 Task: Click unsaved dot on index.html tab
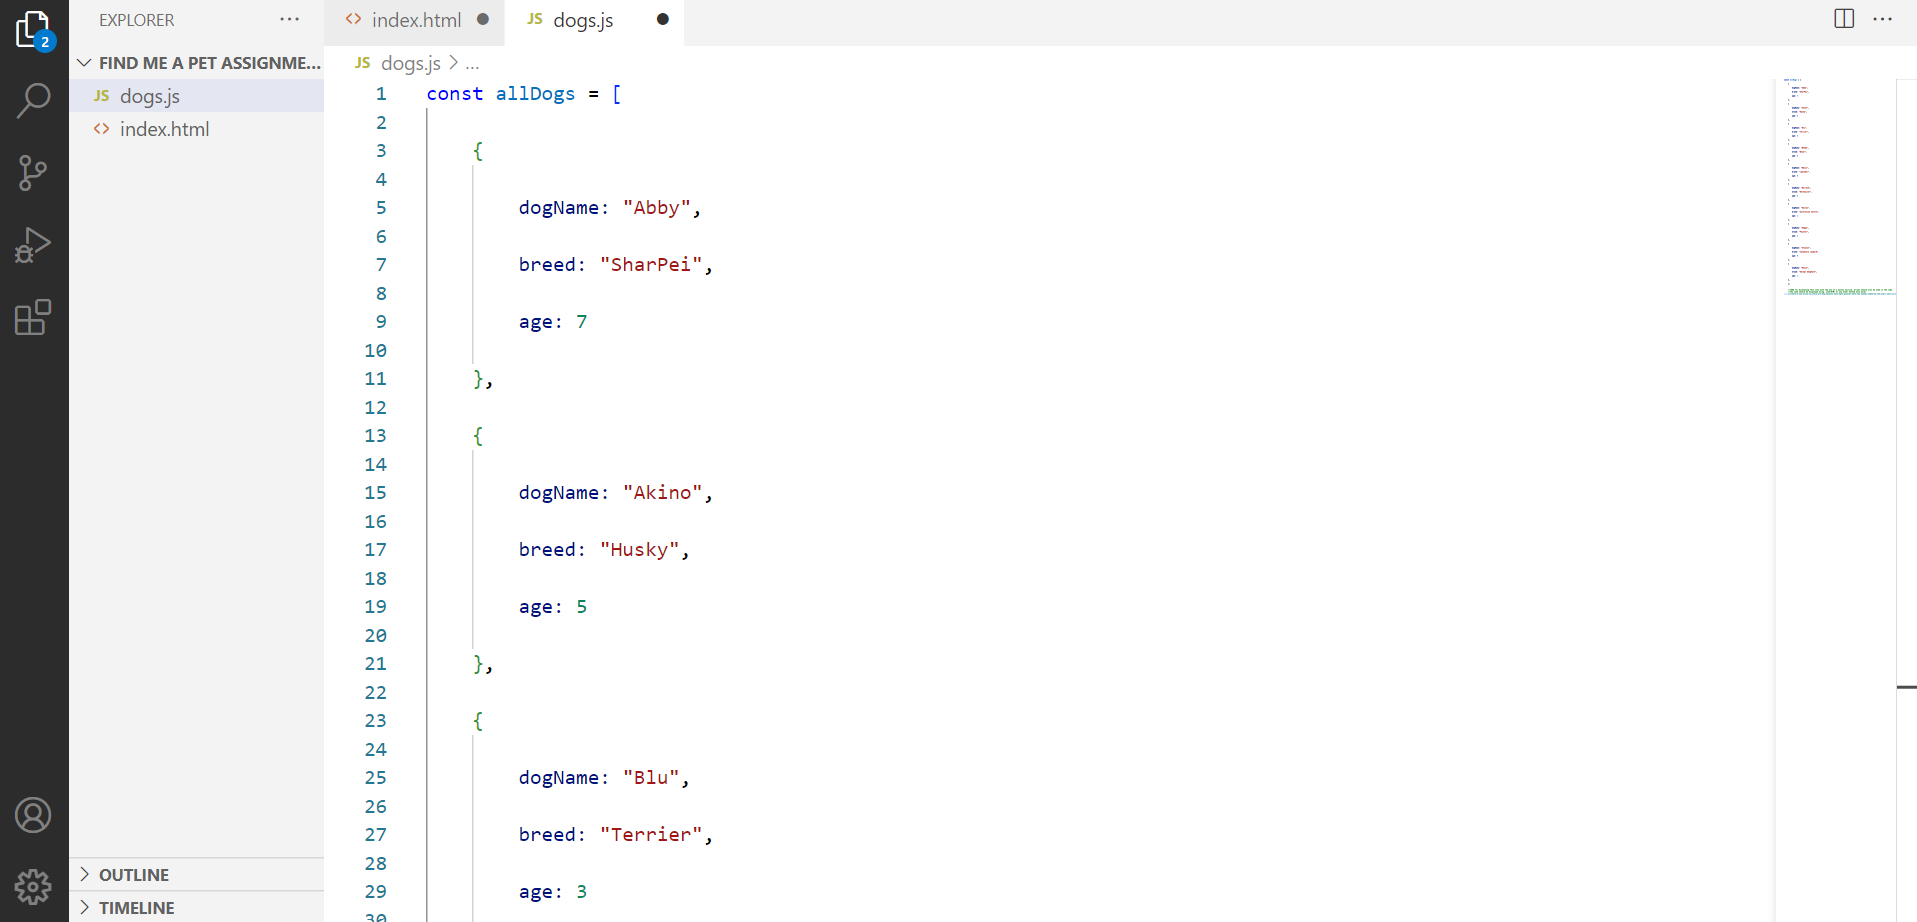(483, 19)
